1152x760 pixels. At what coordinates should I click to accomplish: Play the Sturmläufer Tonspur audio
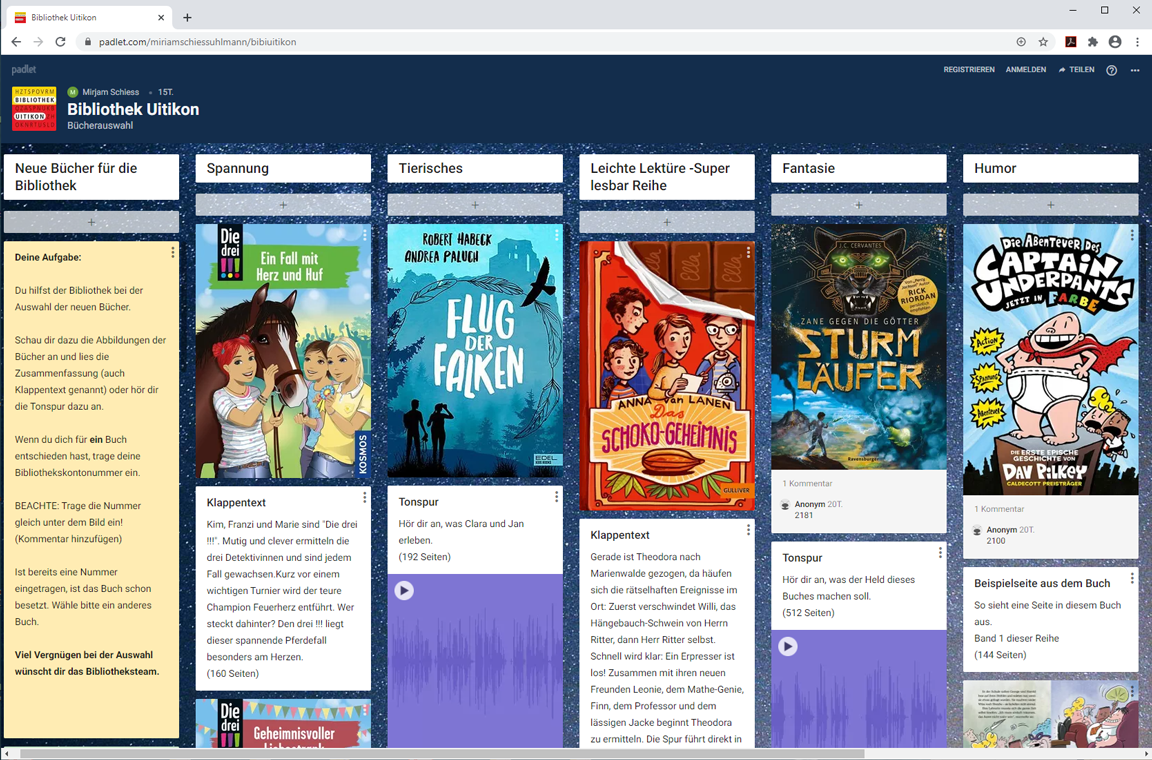[788, 646]
